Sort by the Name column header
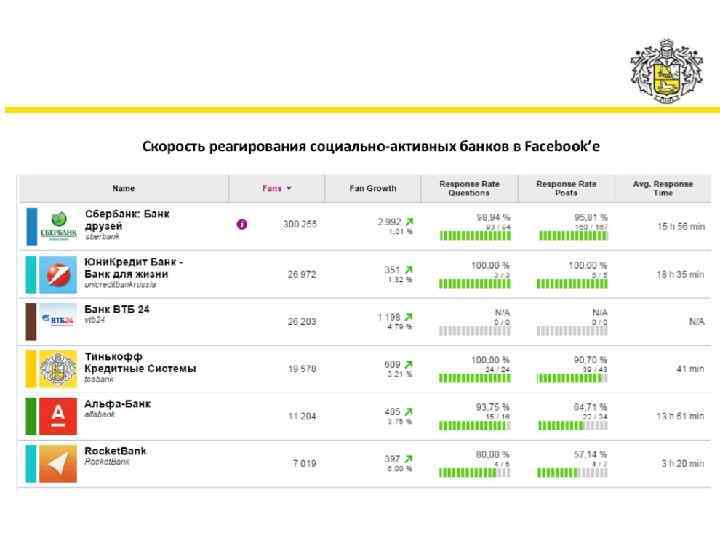Viewport: 720px width, 540px height. [124, 188]
